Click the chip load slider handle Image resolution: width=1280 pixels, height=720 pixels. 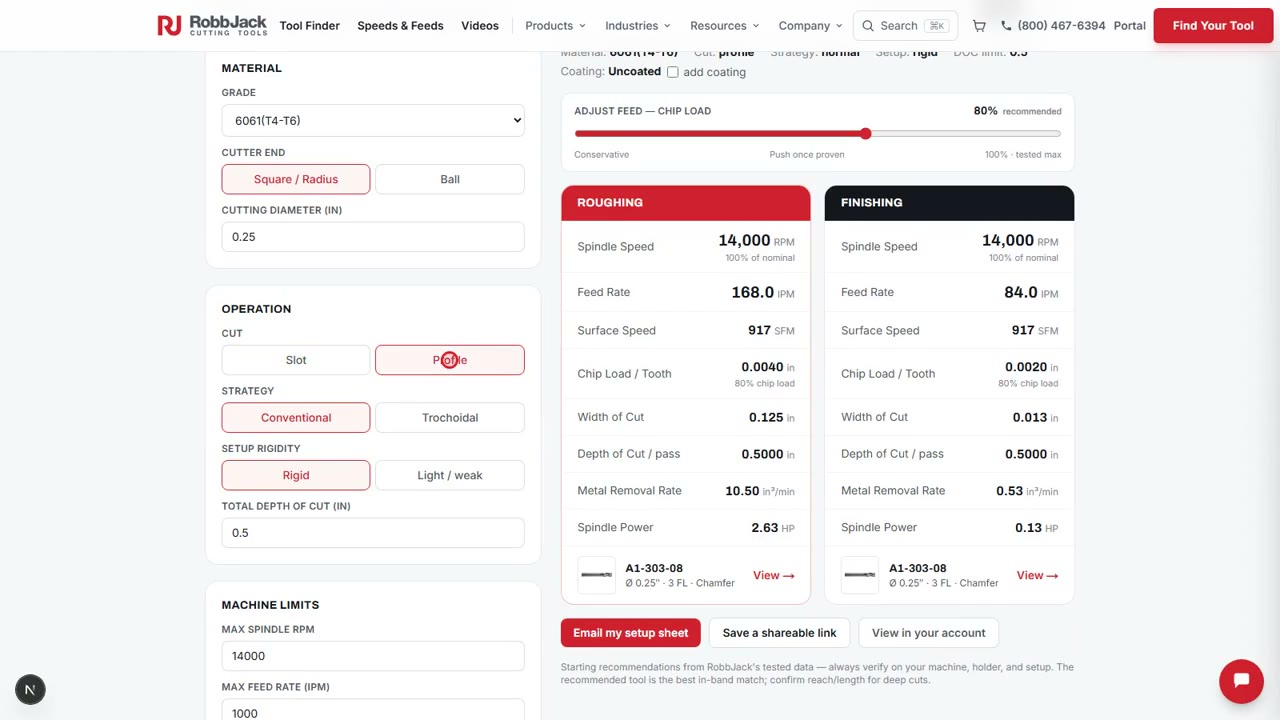pos(866,134)
